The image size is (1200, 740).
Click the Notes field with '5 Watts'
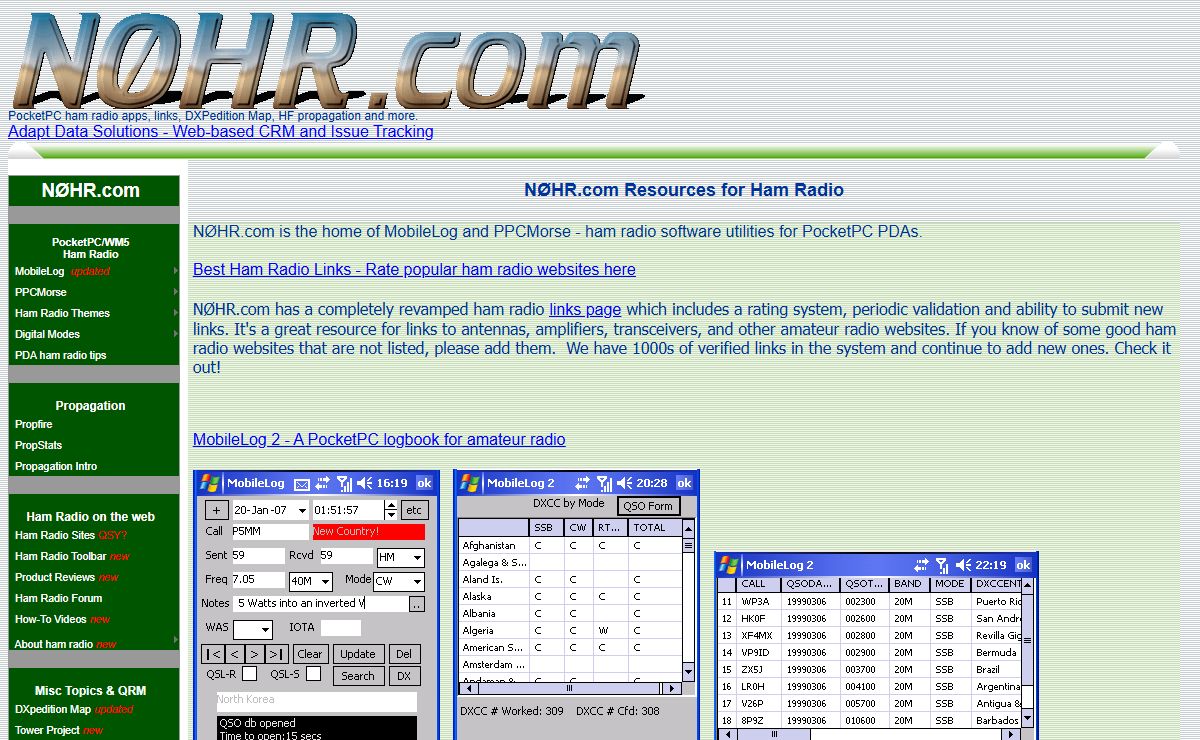pos(320,604)
